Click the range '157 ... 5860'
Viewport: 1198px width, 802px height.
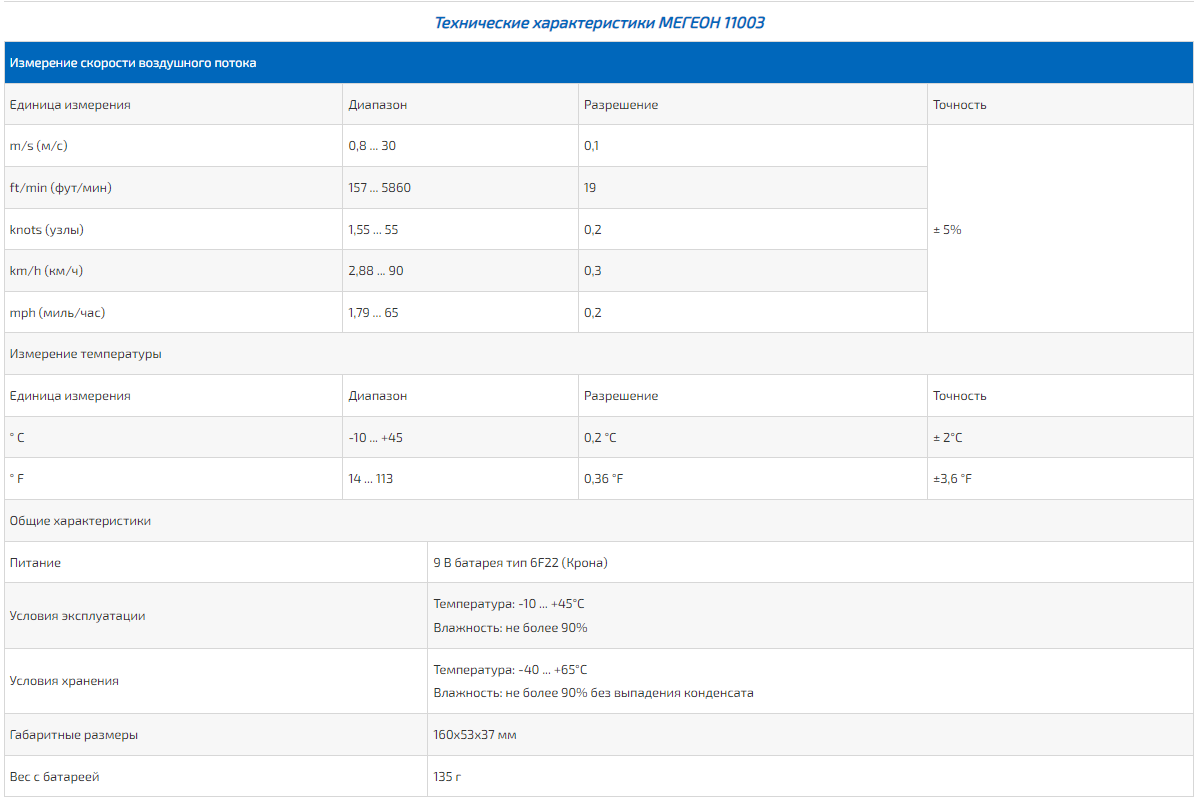(x=380, y=188)
